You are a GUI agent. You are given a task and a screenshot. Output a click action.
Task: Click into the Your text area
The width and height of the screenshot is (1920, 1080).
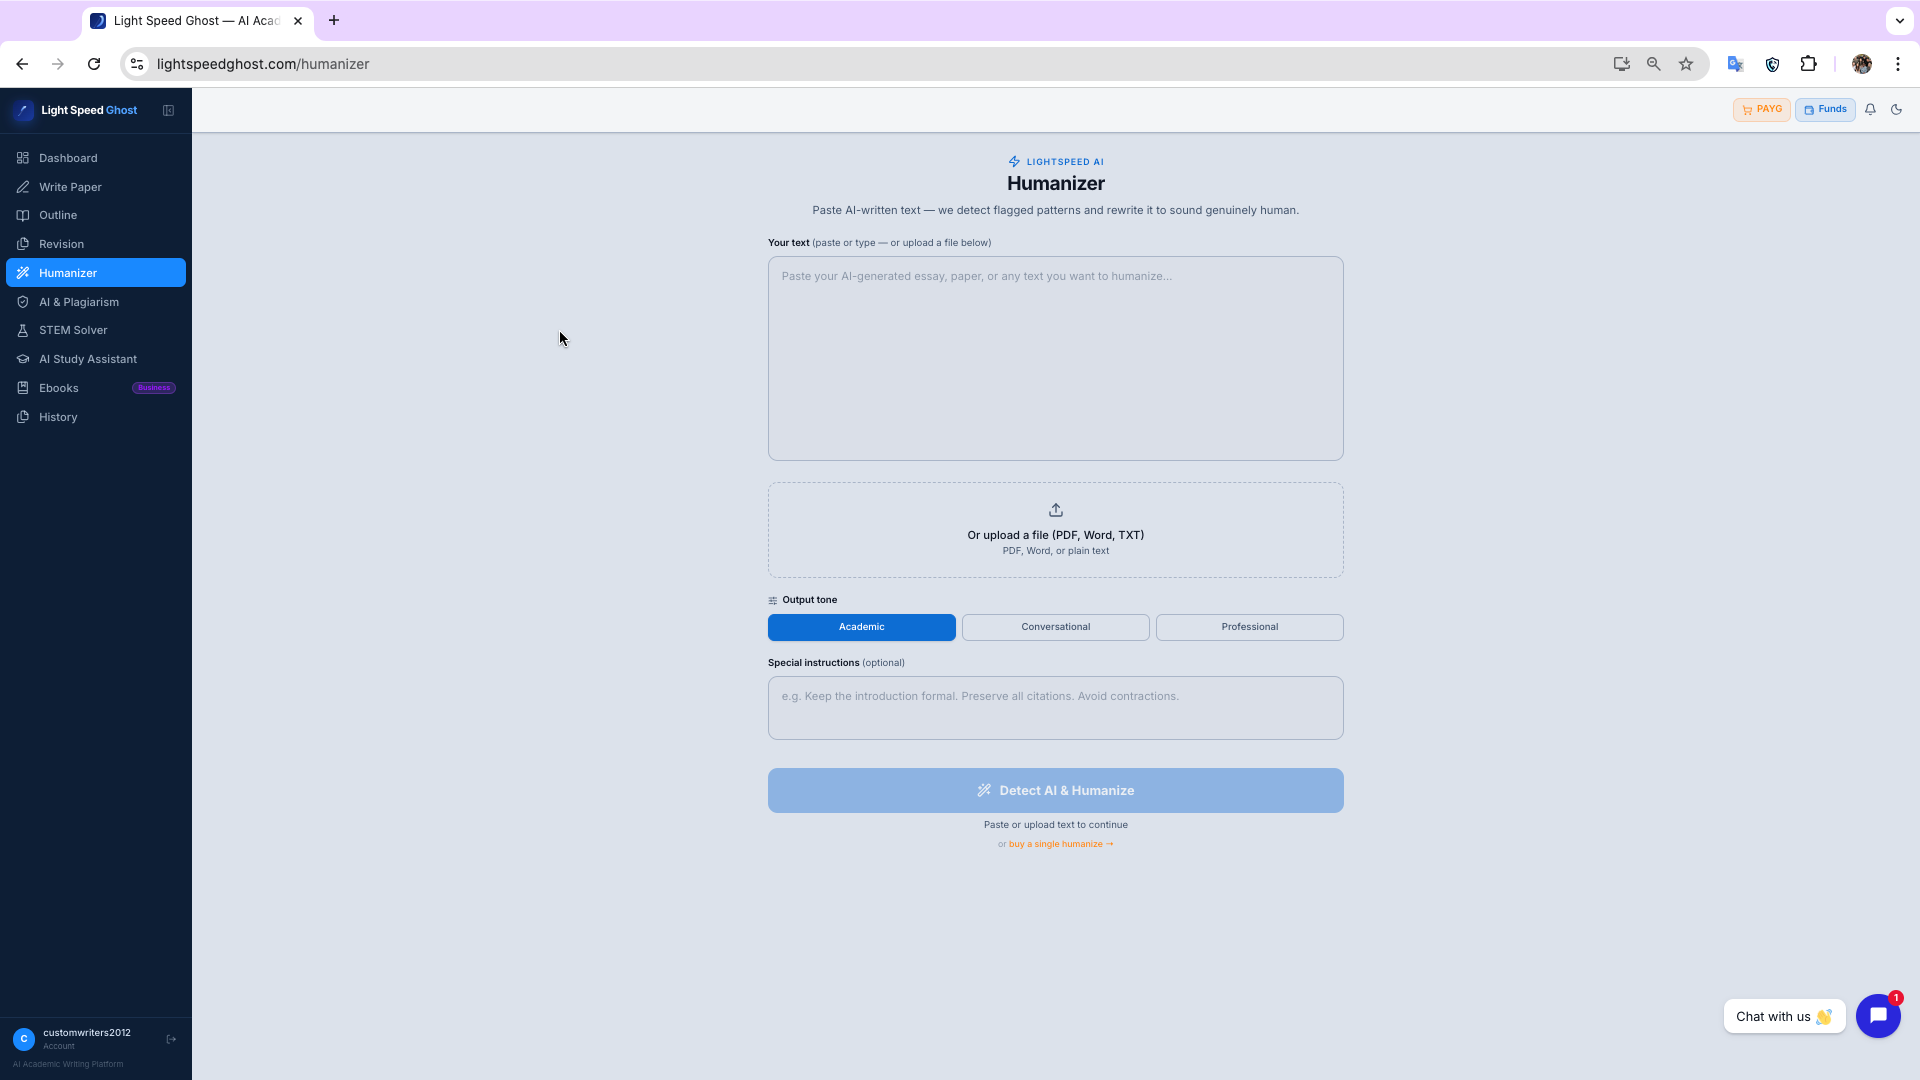click(x=1055, y=358)
